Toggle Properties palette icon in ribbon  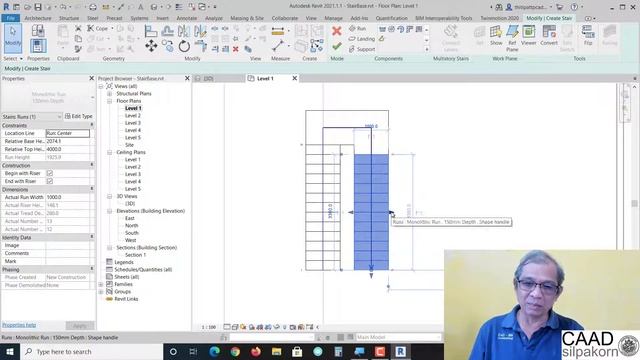click(38, 46)
